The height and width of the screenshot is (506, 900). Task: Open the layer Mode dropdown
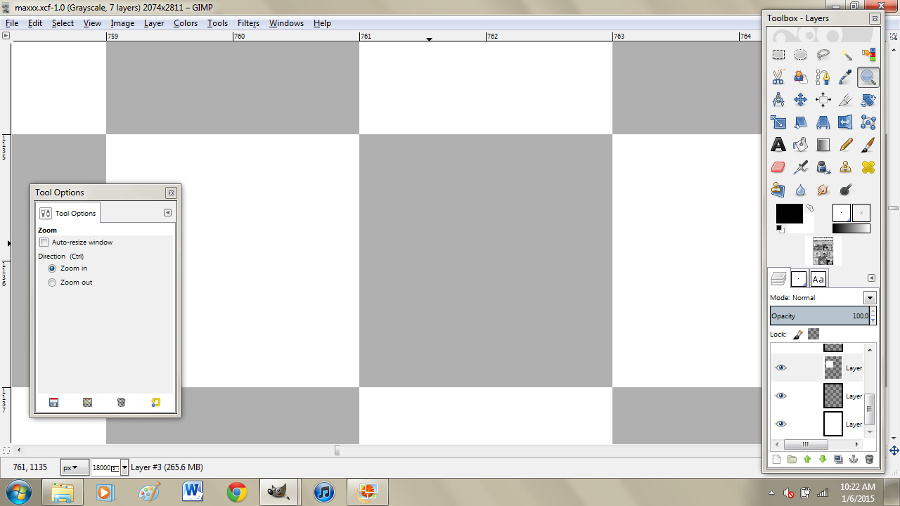tap(869, 298)
